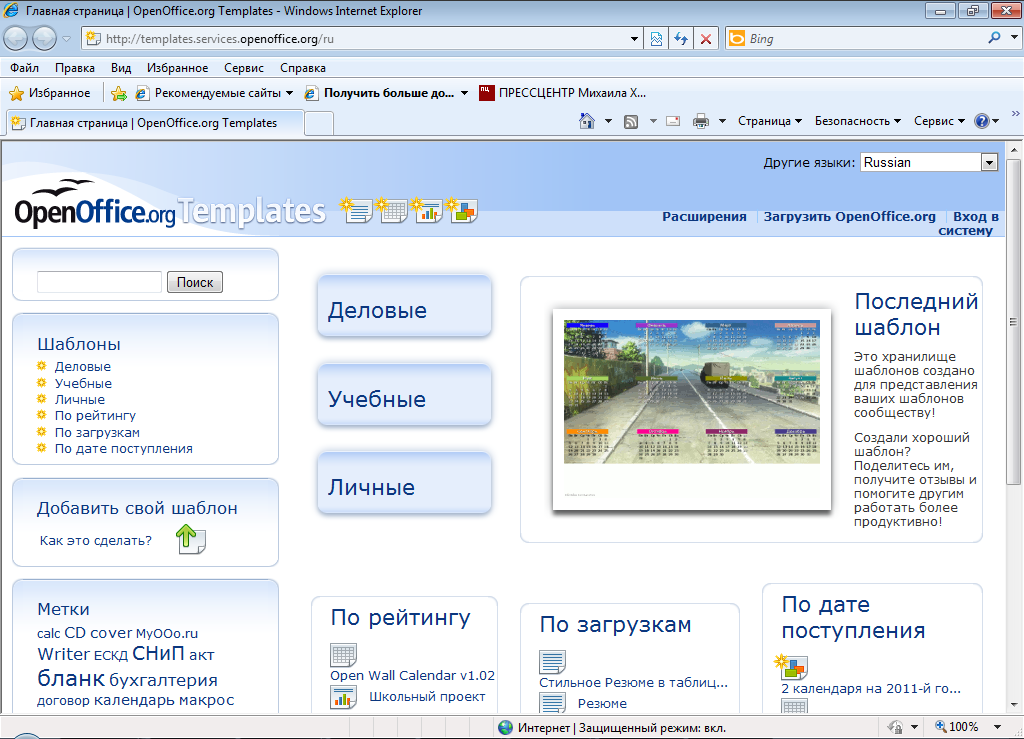Open the large Личные category button
The height and width of the screenshot is (739, 1024).
404,484
